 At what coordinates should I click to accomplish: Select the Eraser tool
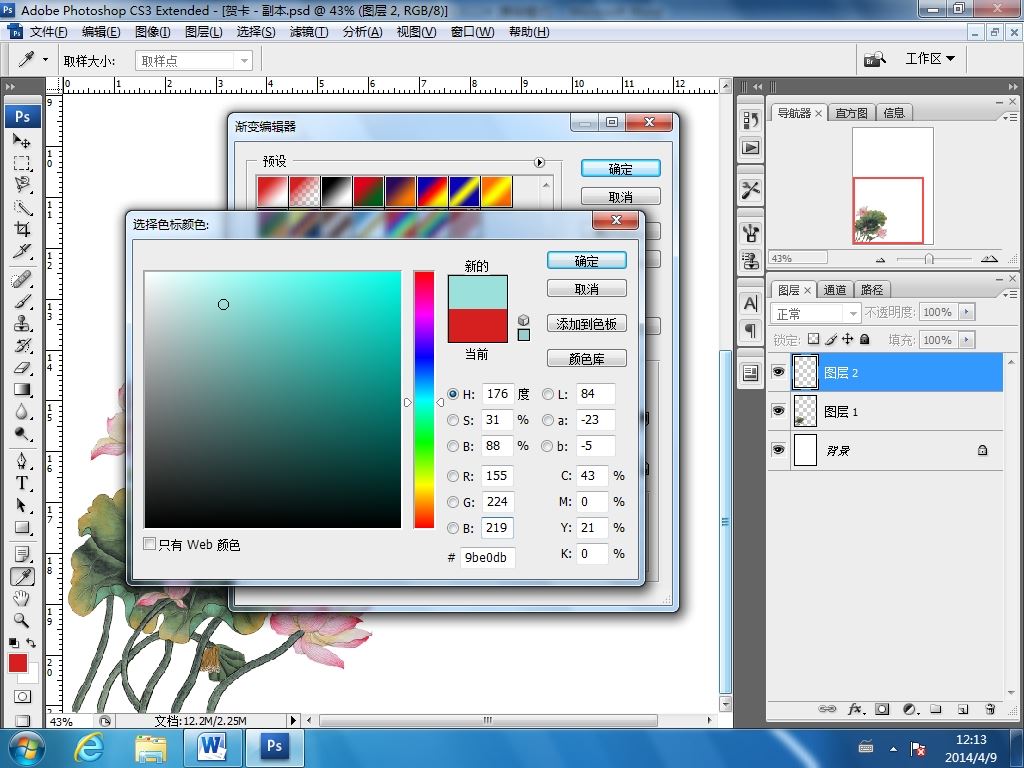22,368
